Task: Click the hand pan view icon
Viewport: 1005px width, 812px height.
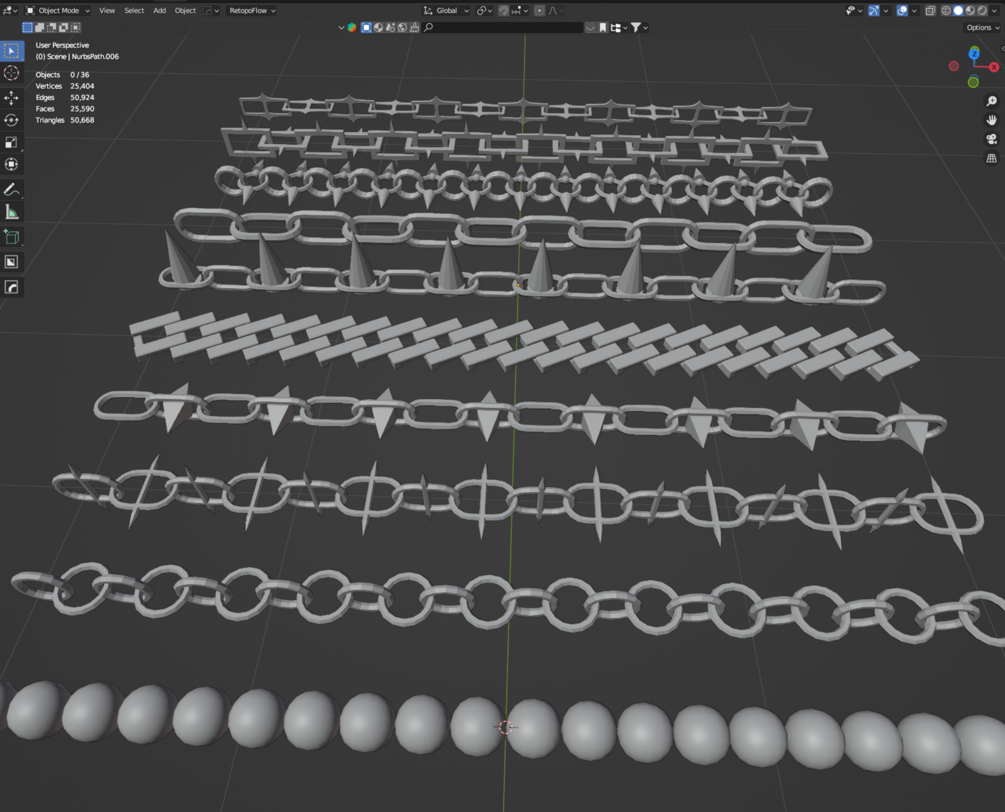Action: click(x=992, y=120)
